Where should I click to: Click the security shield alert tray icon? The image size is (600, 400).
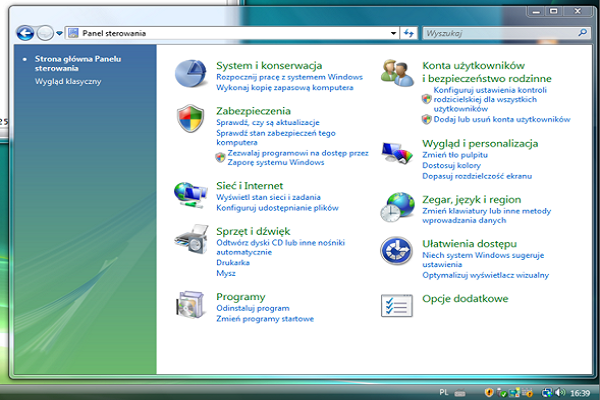tap(489, 392)
